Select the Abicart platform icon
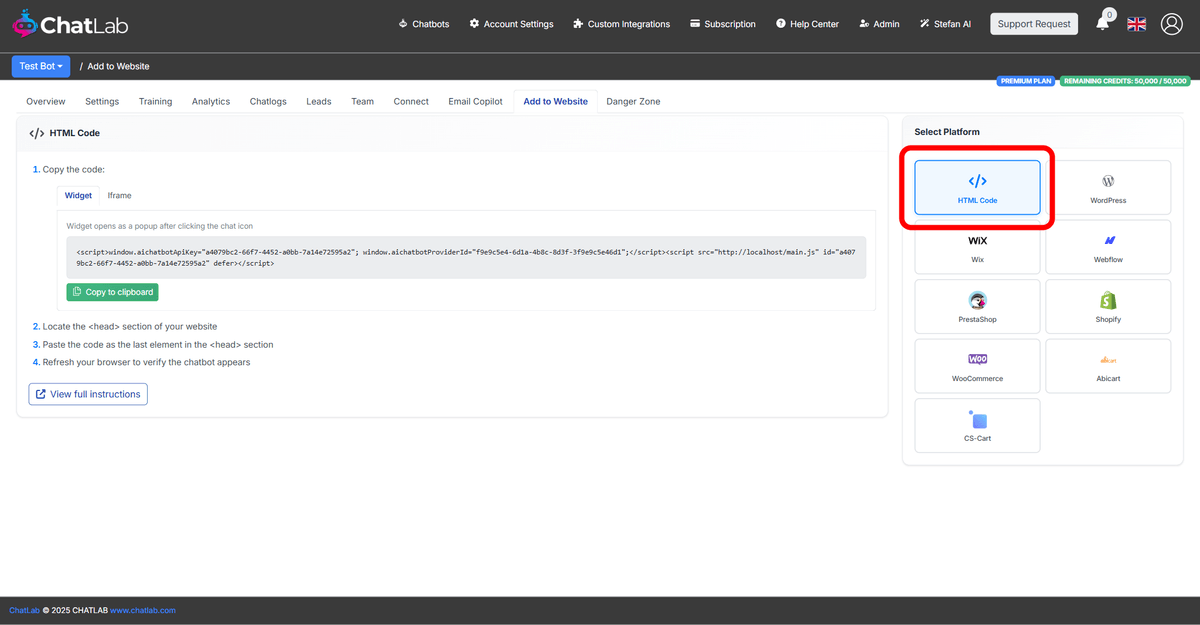 (1108, 365)
